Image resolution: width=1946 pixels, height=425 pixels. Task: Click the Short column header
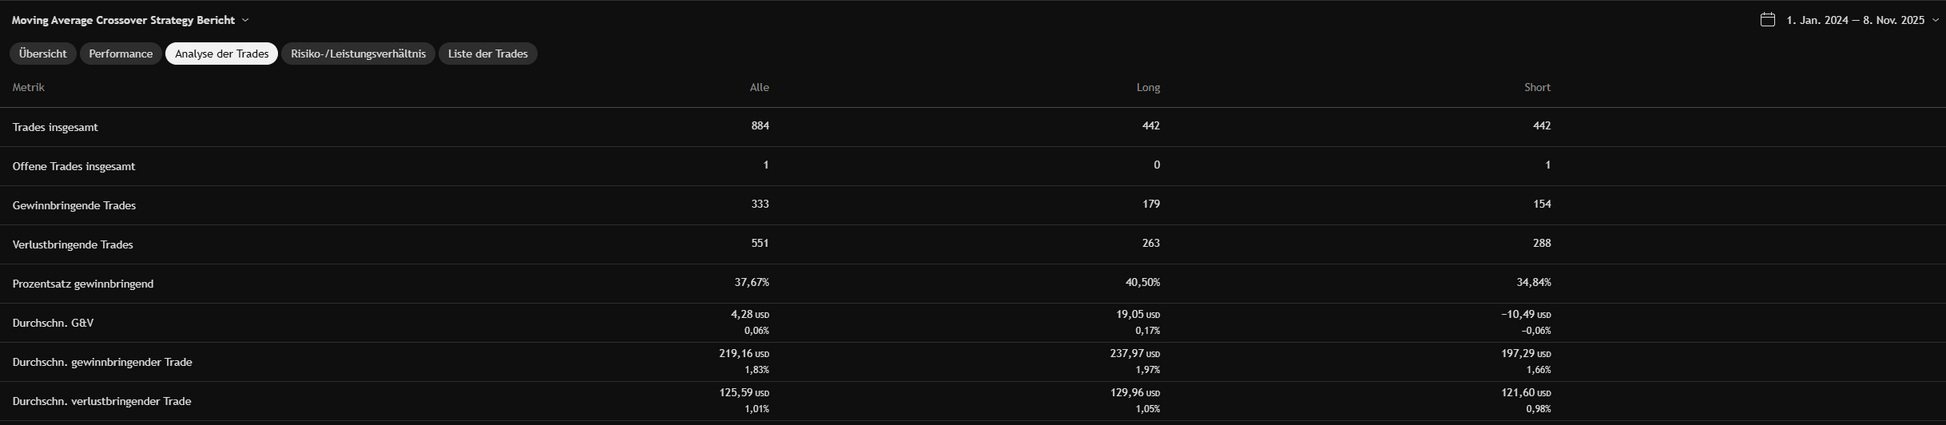pyautogui.click(x=1537, y=88)
